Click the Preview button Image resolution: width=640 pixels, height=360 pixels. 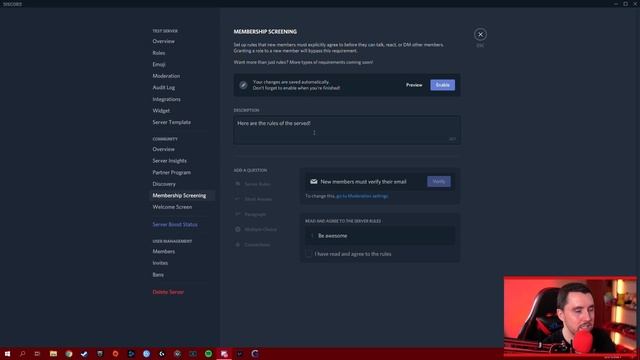click(x=414, y=85)
